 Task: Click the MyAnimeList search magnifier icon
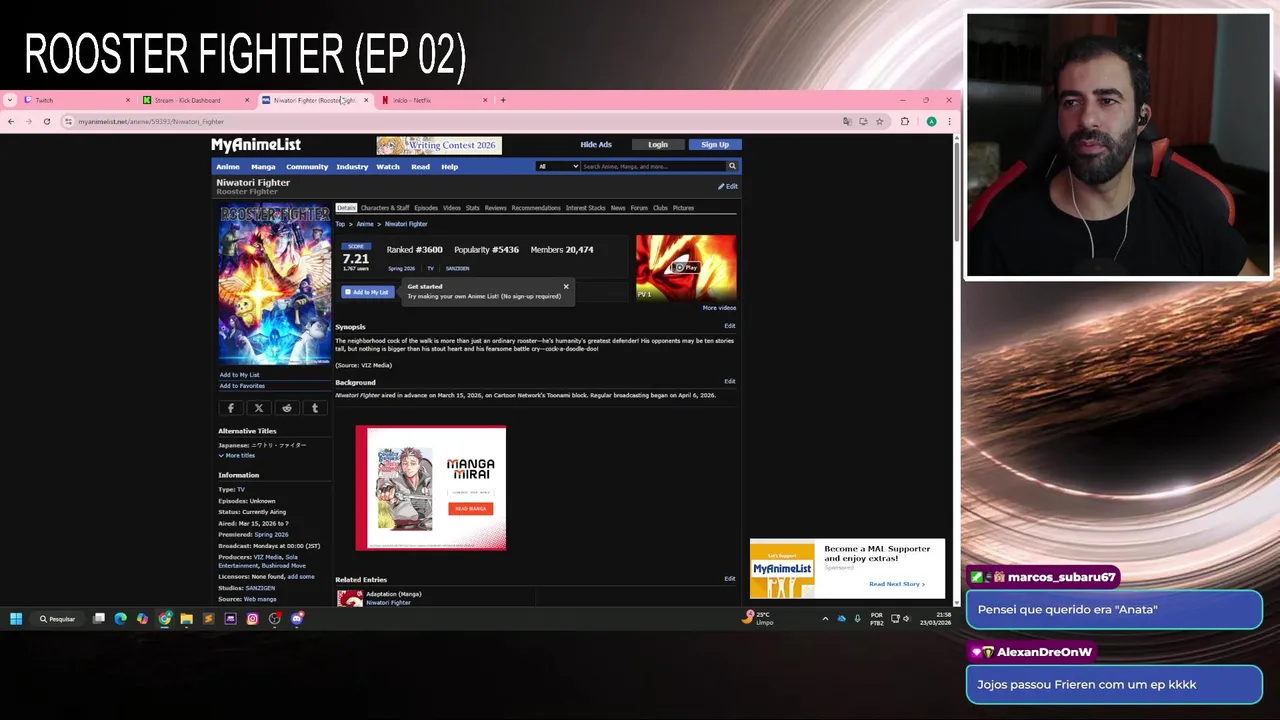click(732, 166)
